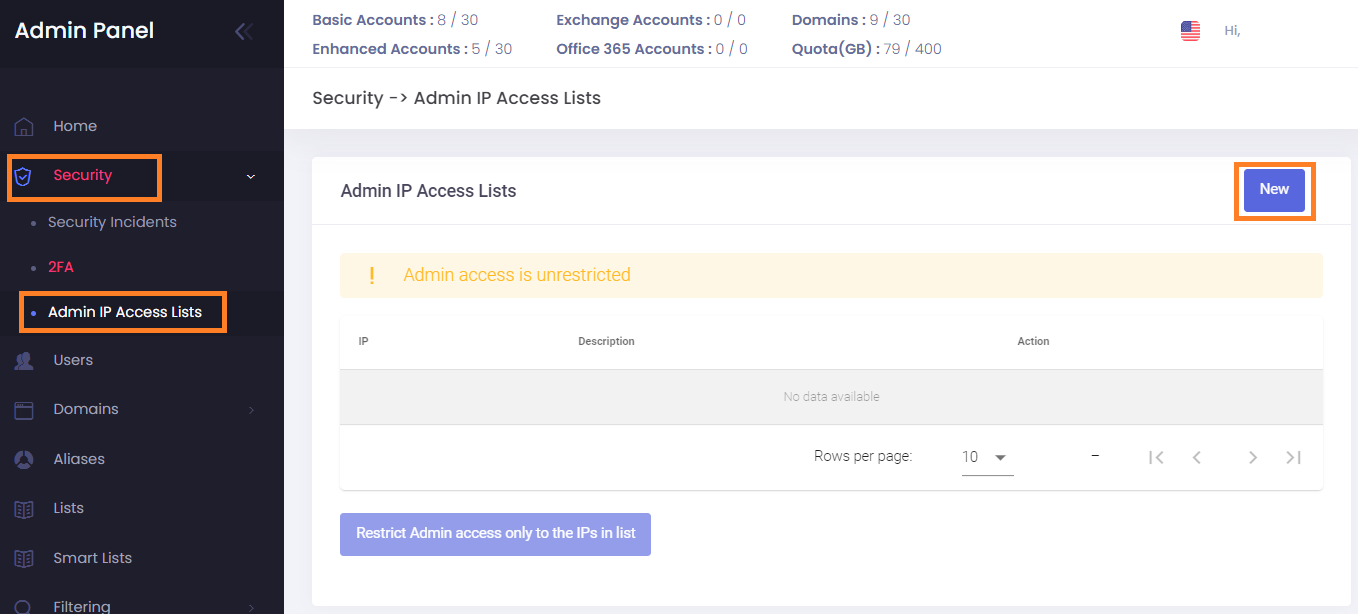This screenshot has width=1358, height=614.
Task: Click the Users icon in the sidebar
Action: [x=22, y=360]
